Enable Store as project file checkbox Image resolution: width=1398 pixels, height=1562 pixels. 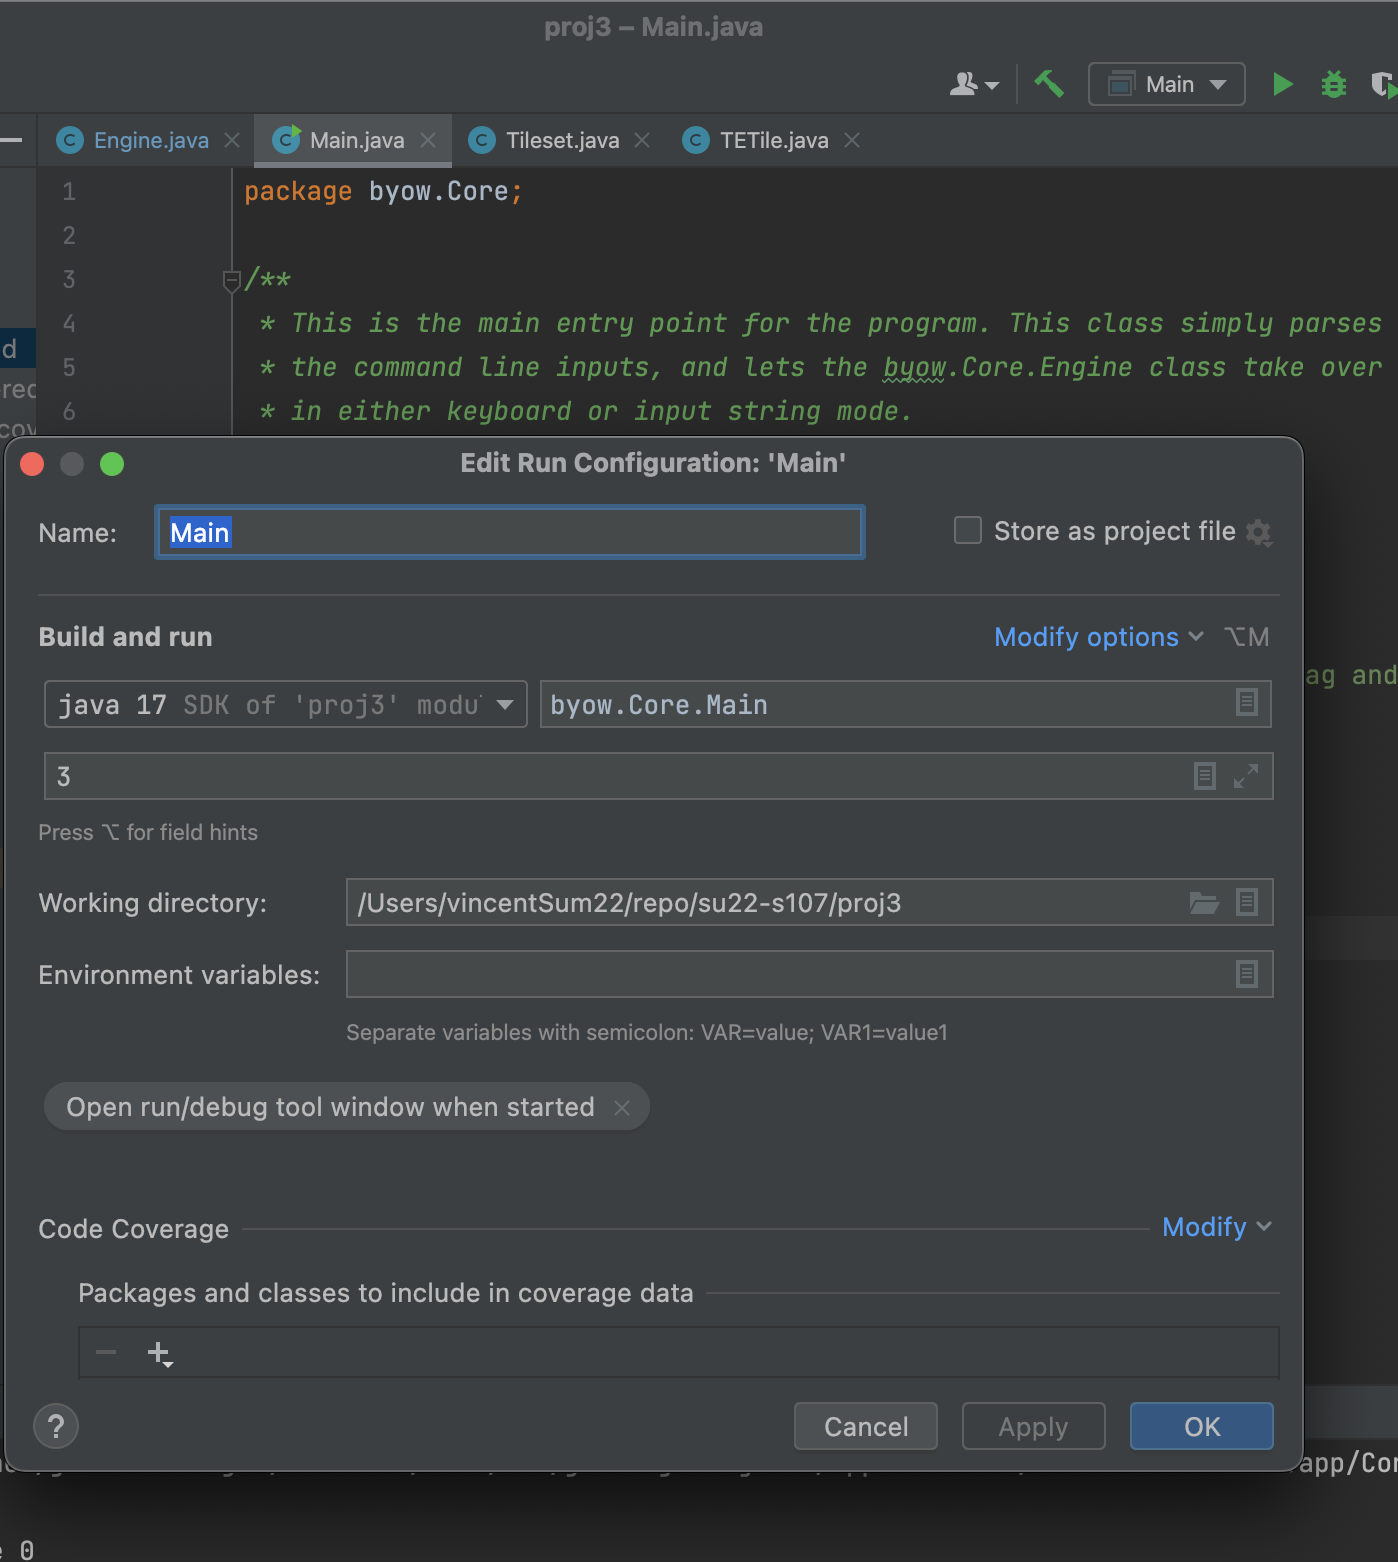click(x=967, y=531)
